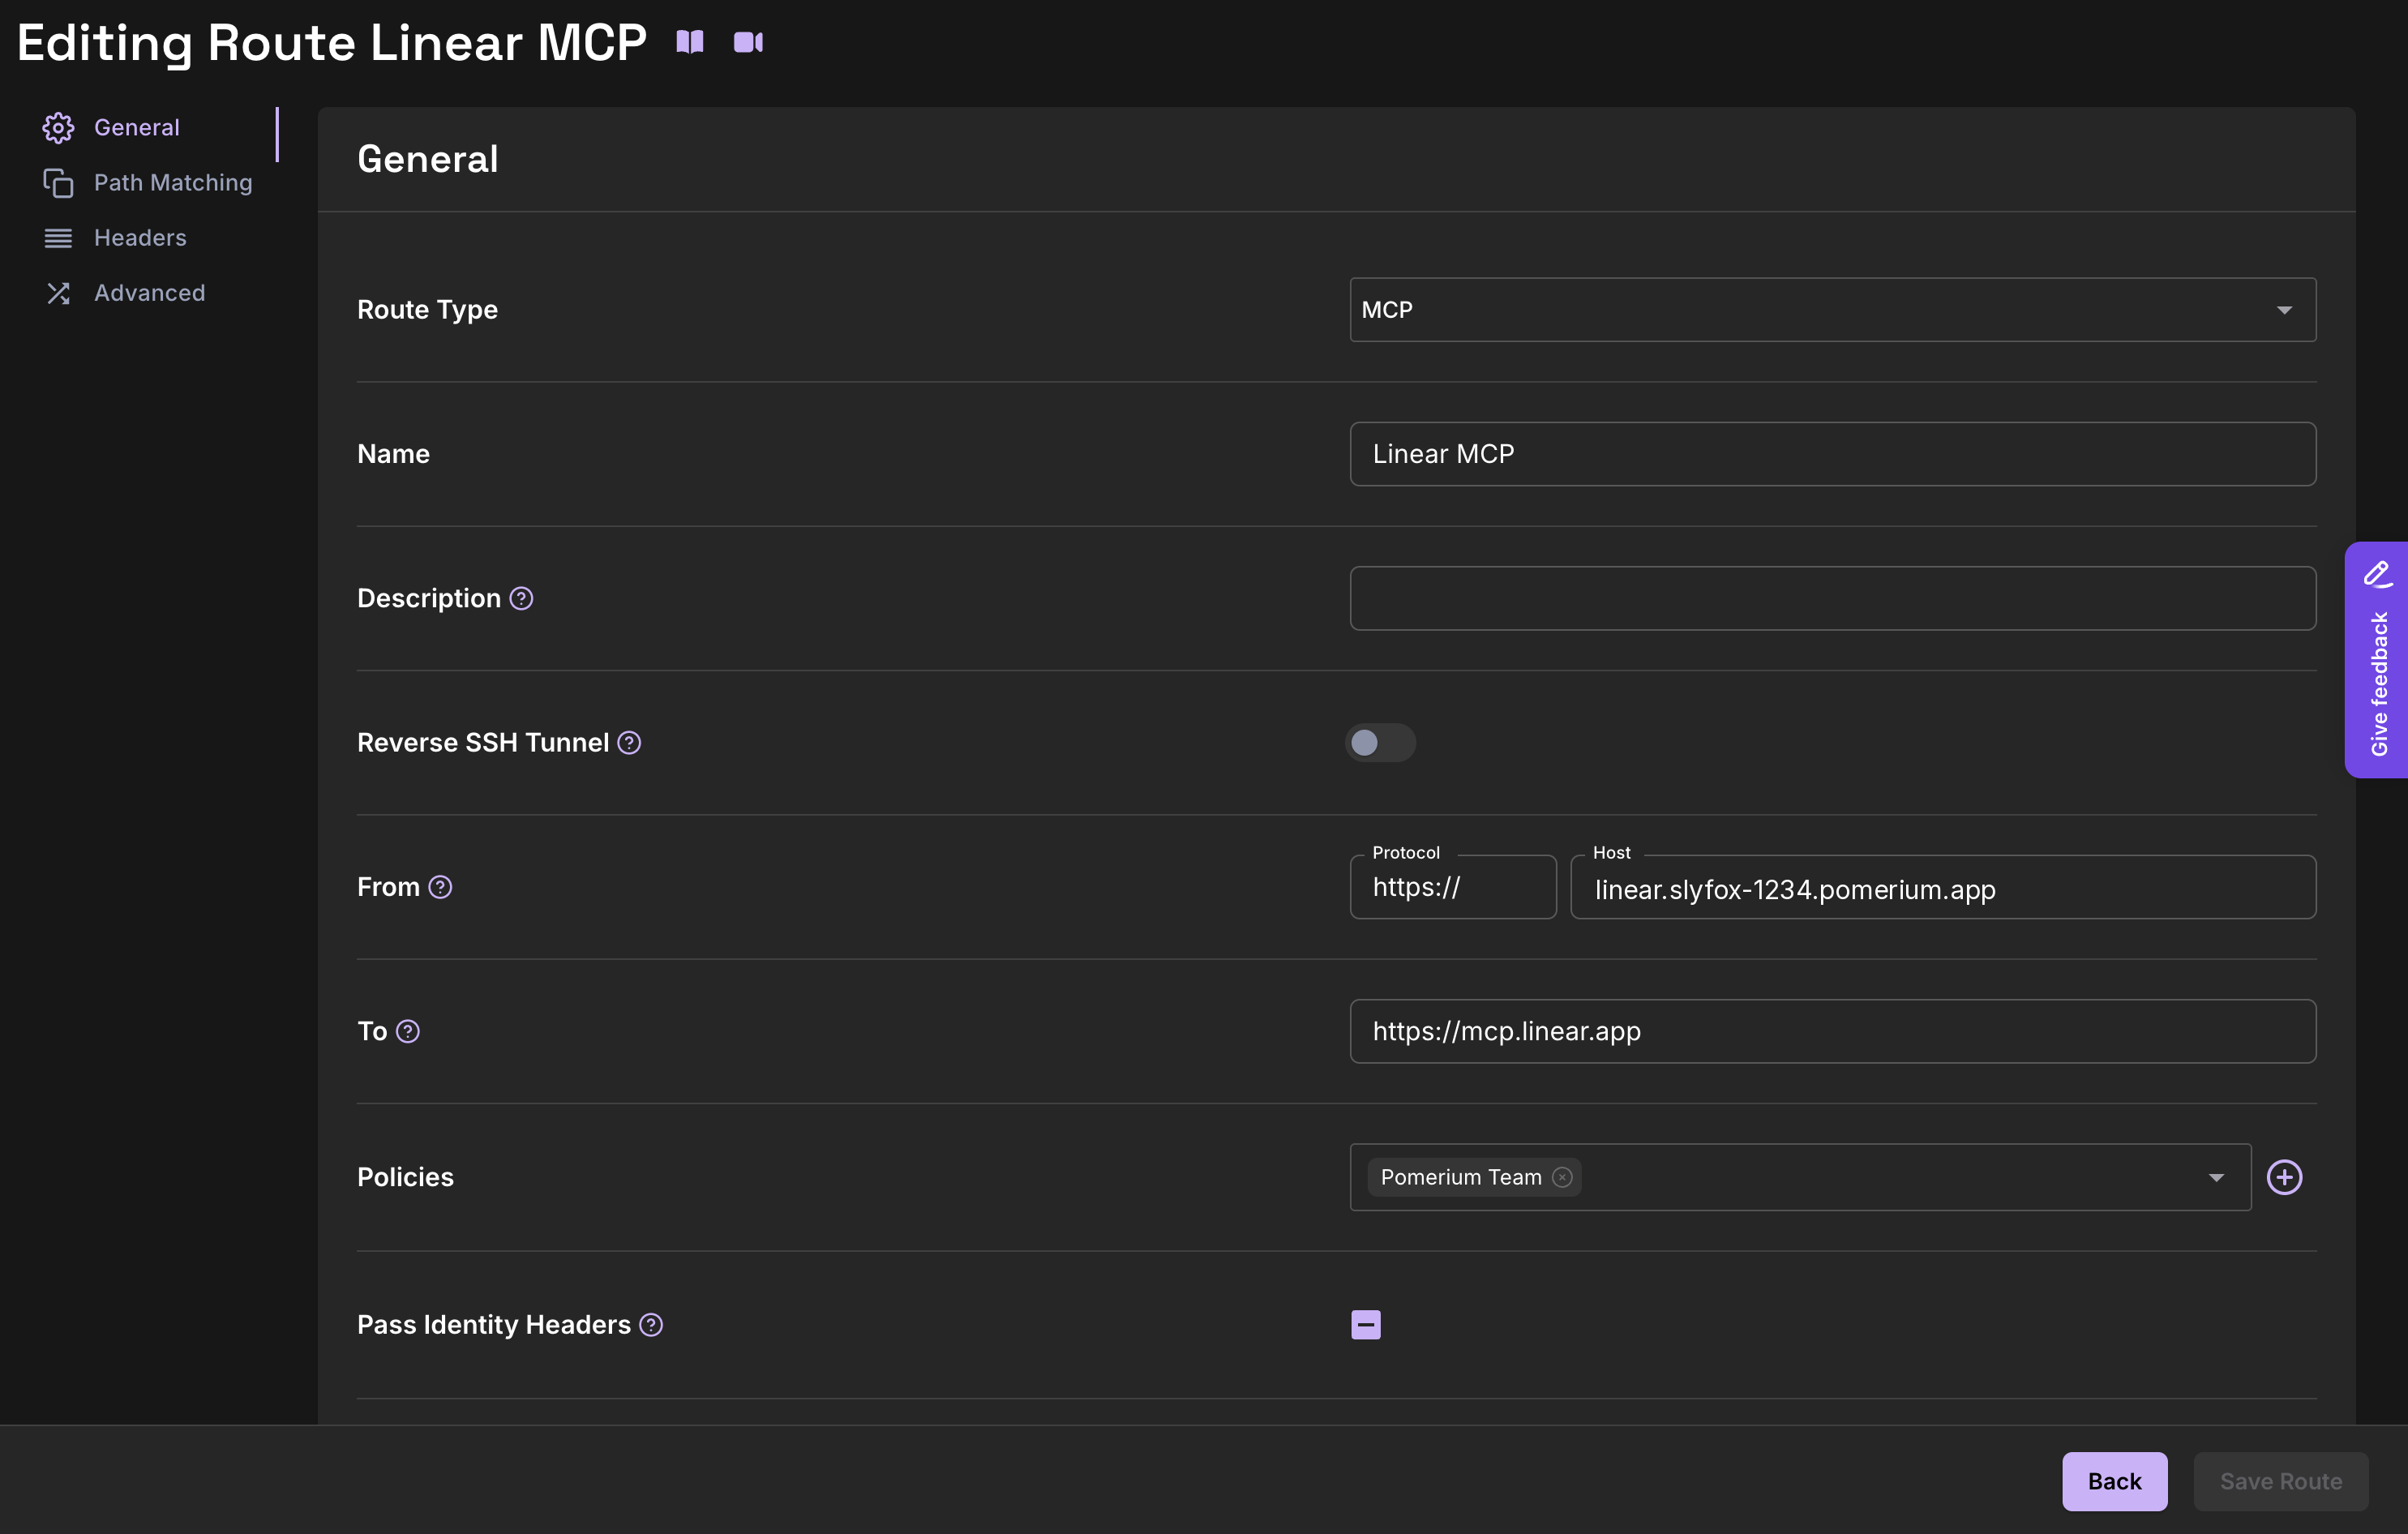
Task: Expand the Policies dropdown arrow
Action: [x=2216, y=1177]
